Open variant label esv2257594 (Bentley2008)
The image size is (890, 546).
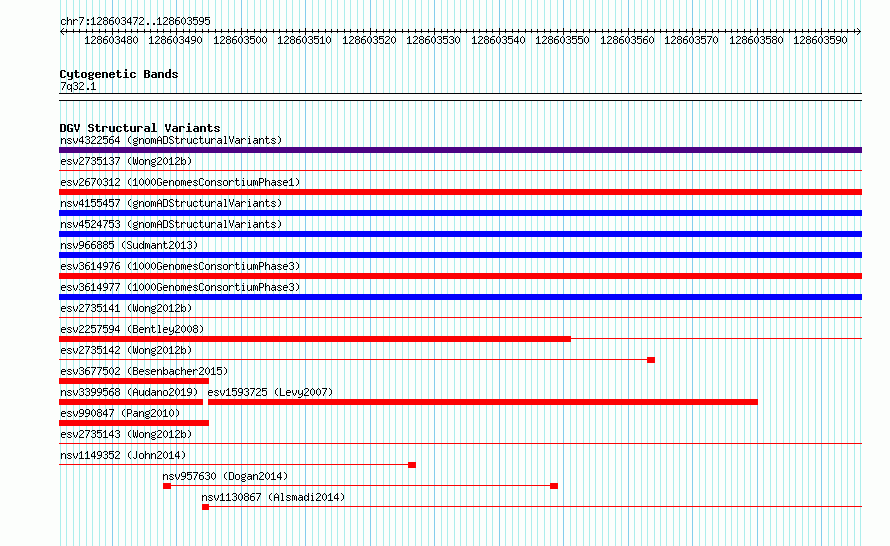(132, 329)
